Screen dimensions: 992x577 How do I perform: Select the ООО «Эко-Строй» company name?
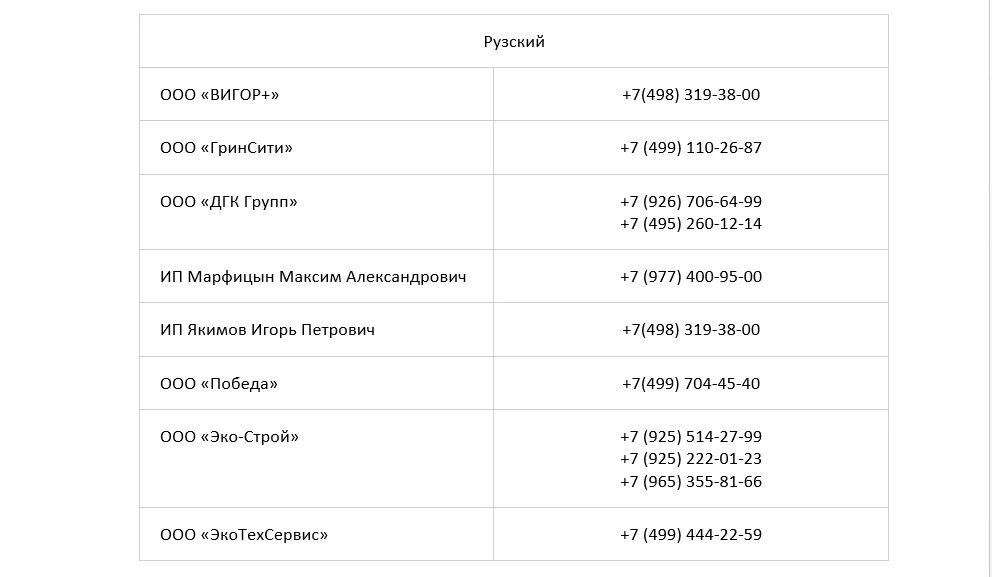(229, 437)
